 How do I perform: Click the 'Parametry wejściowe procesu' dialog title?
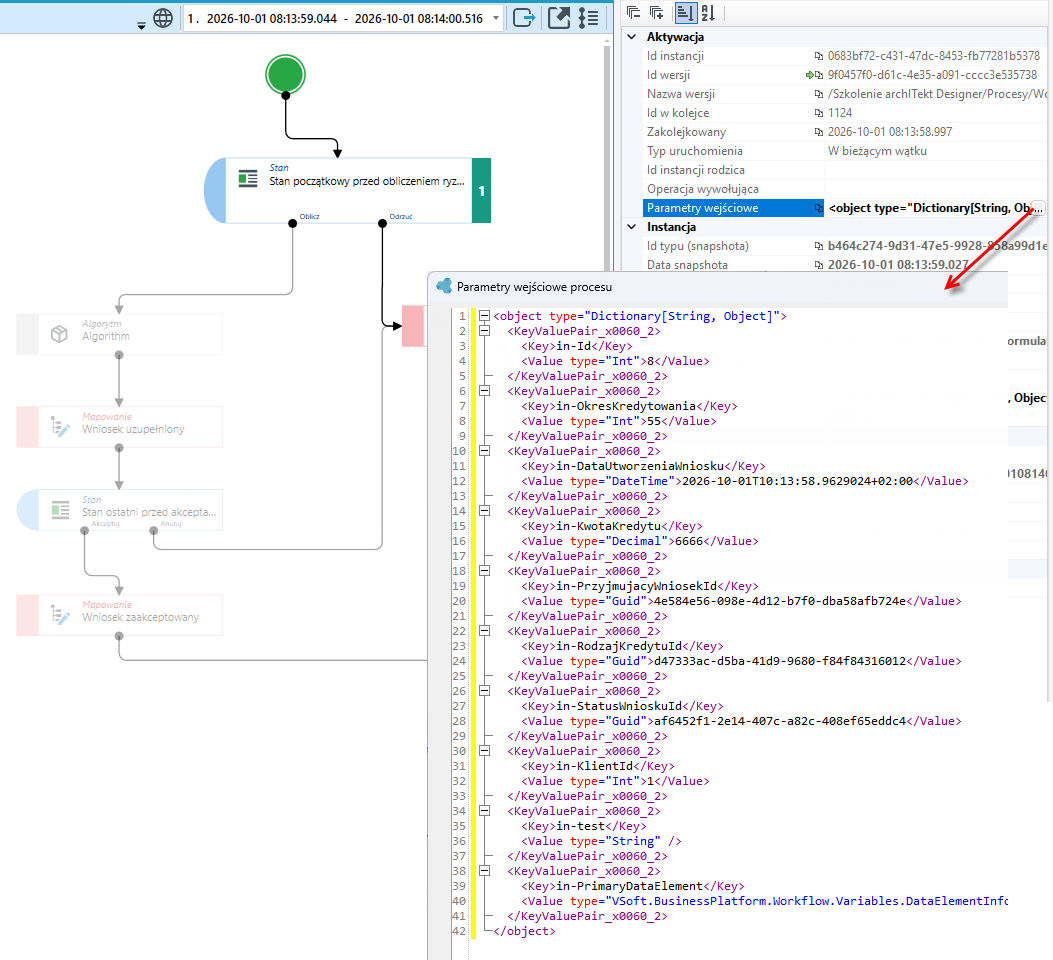(x=535, y=287)
